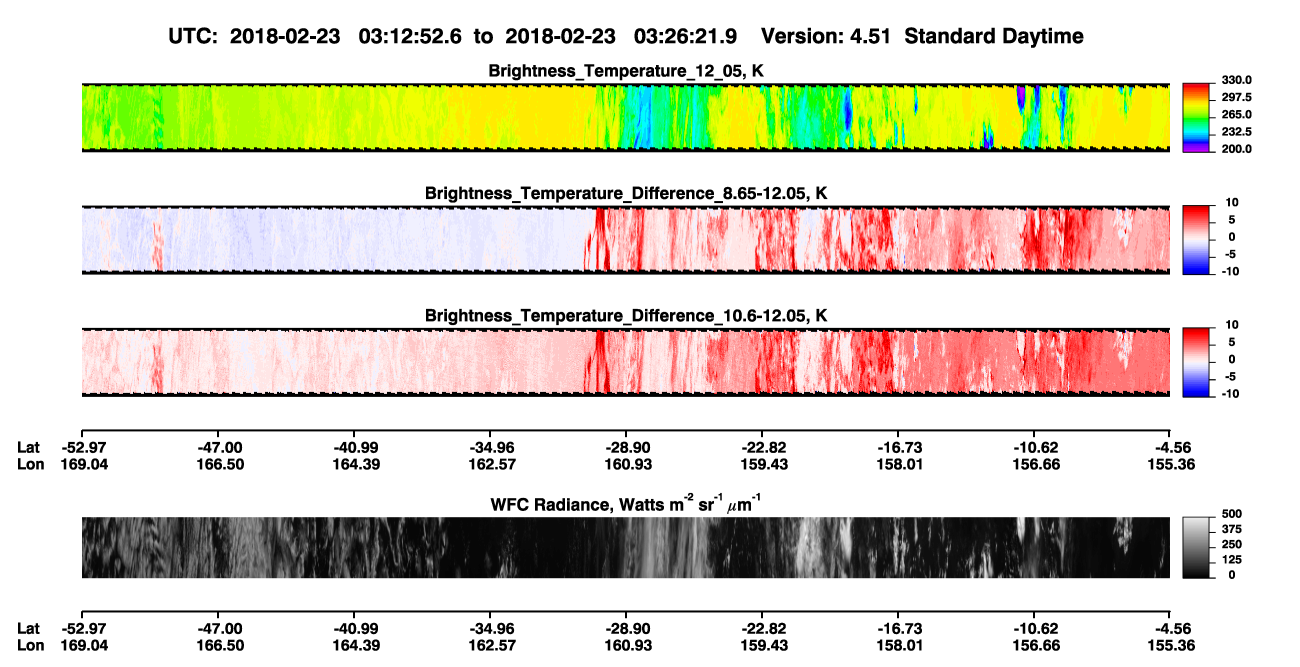Click the 'Lon' label on the bottom-most axis

pyautogui.click(x=30, y=644)
